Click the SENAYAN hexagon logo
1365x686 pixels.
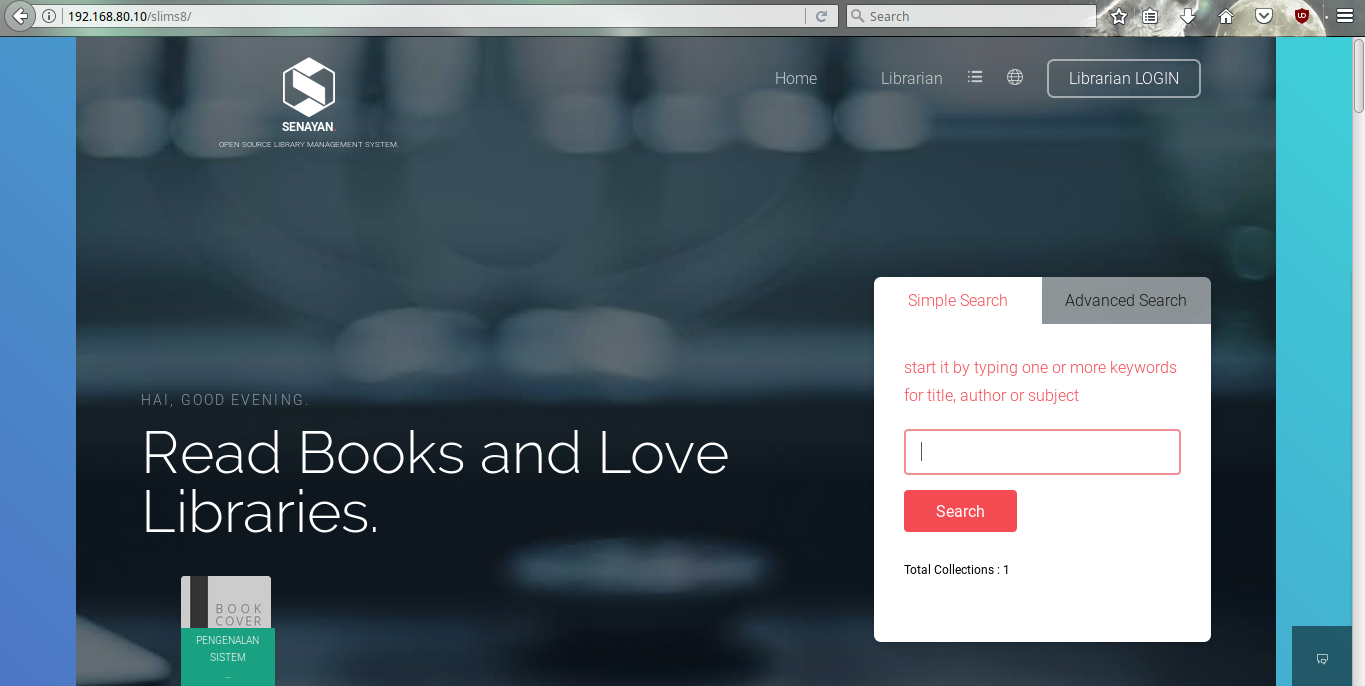308,86
